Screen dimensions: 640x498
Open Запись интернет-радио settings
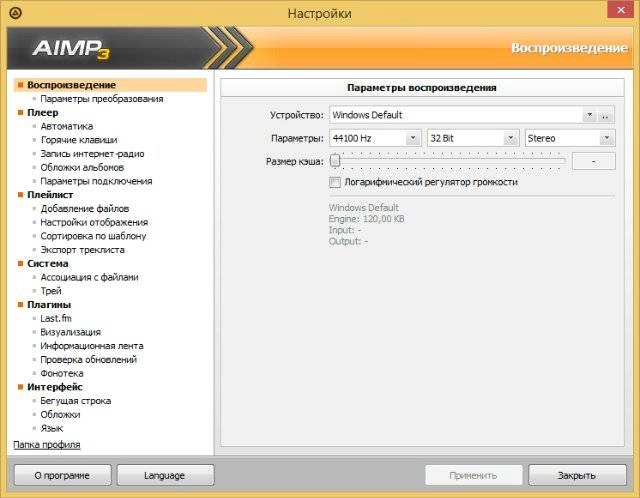(x=92, y=154)
